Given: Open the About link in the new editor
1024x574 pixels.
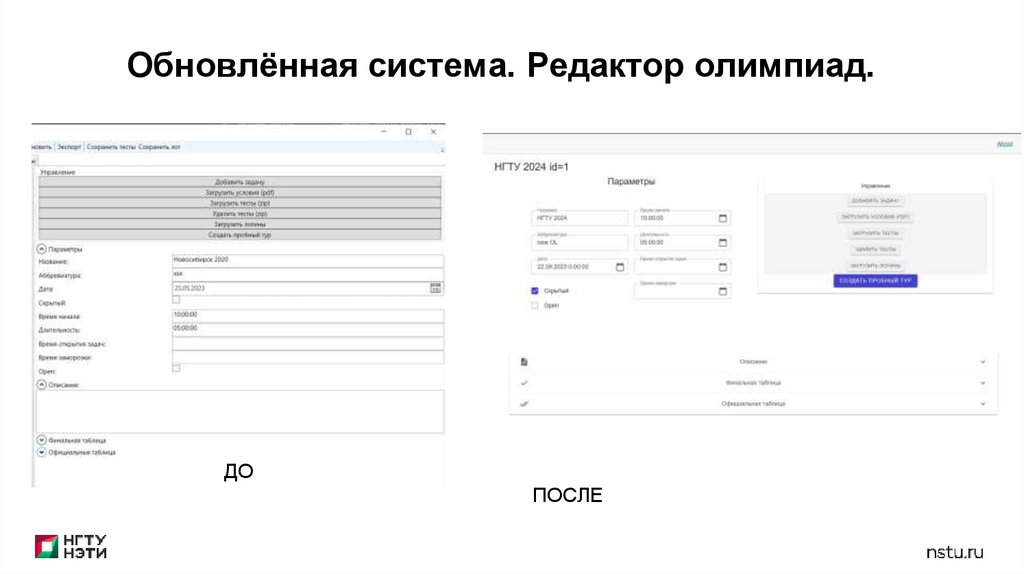Looking at the screenshot, I should [x=1004, y=144].
